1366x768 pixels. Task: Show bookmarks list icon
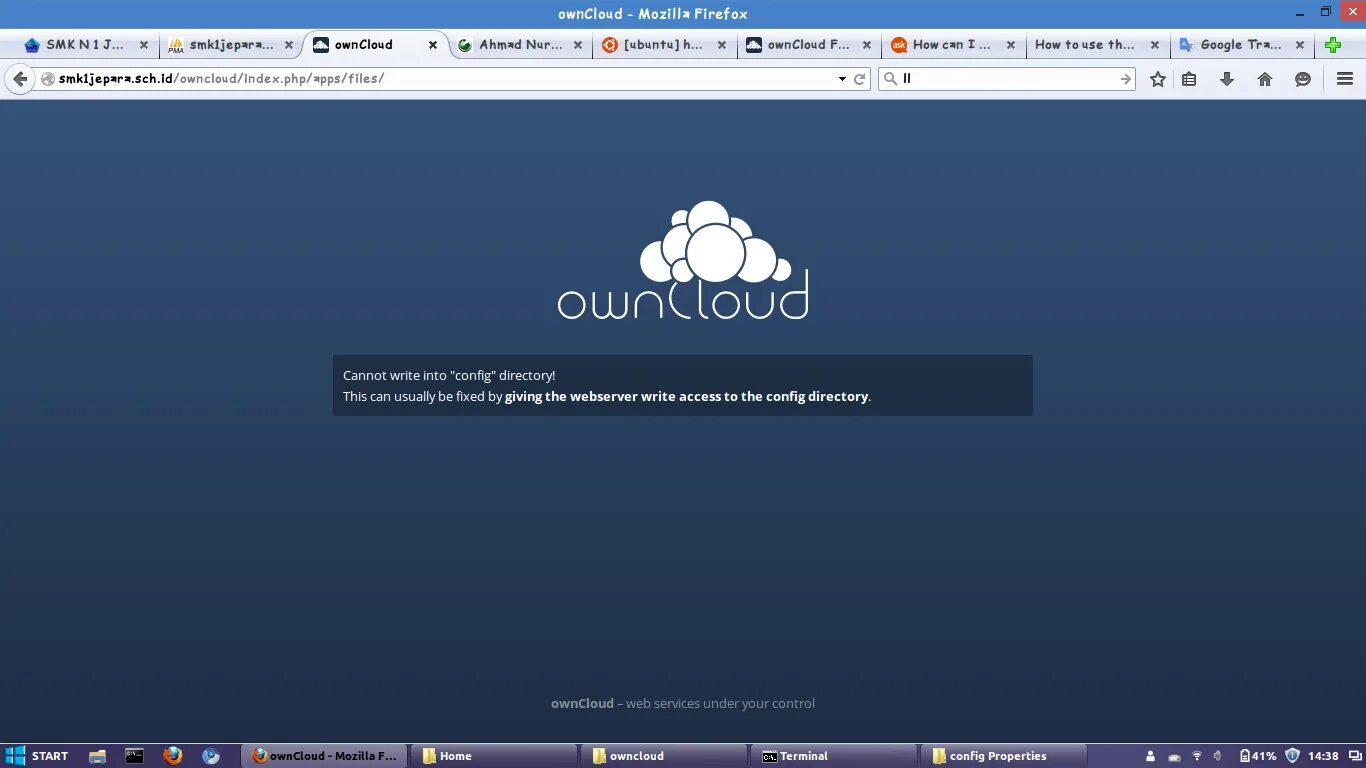pyautogui.click(x=1189, y=79)
